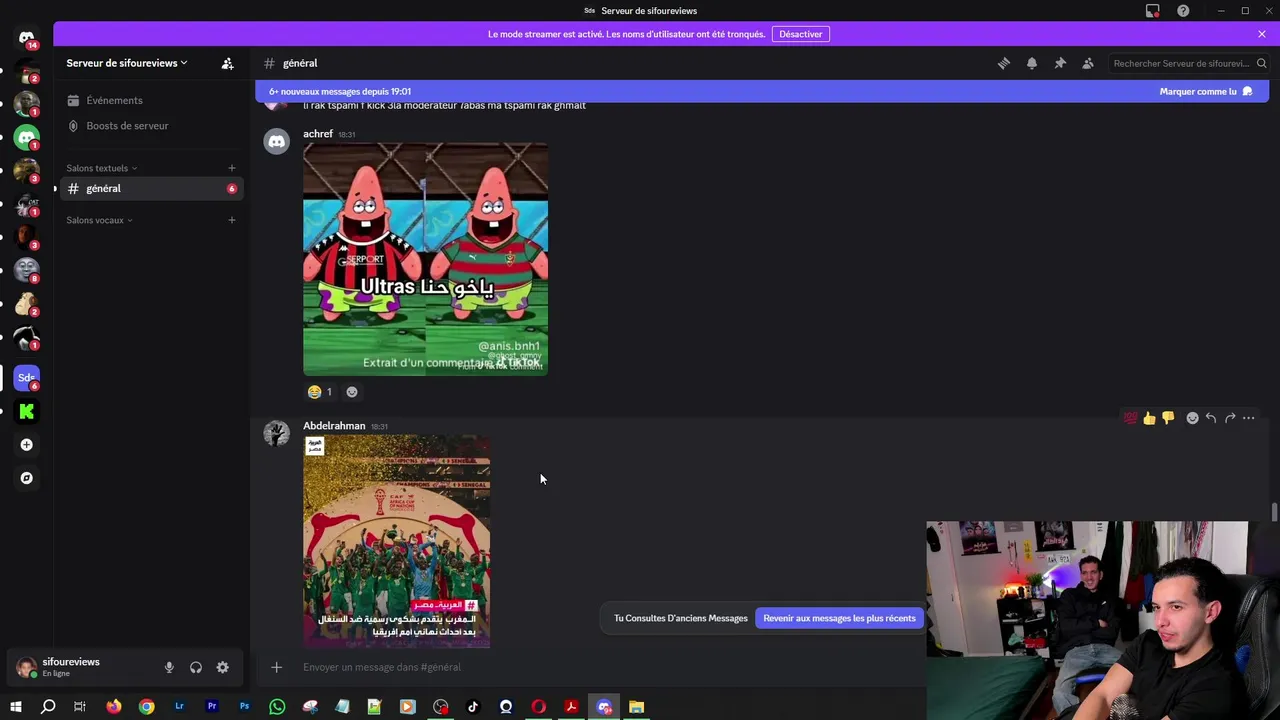Viewport: 1280px width, 720px height.
Task: Open Photoshop from taskbar
Action: (x=244, y=707)
